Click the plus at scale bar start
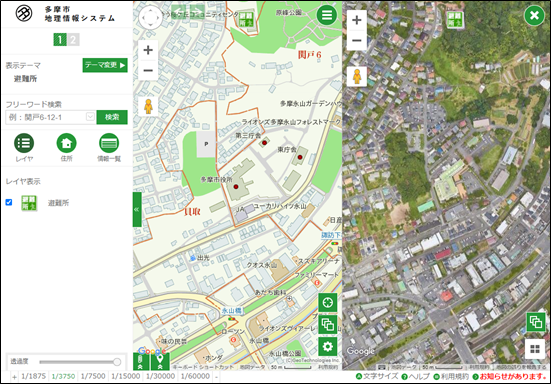 pyautogui.click(x=14, y=377)
